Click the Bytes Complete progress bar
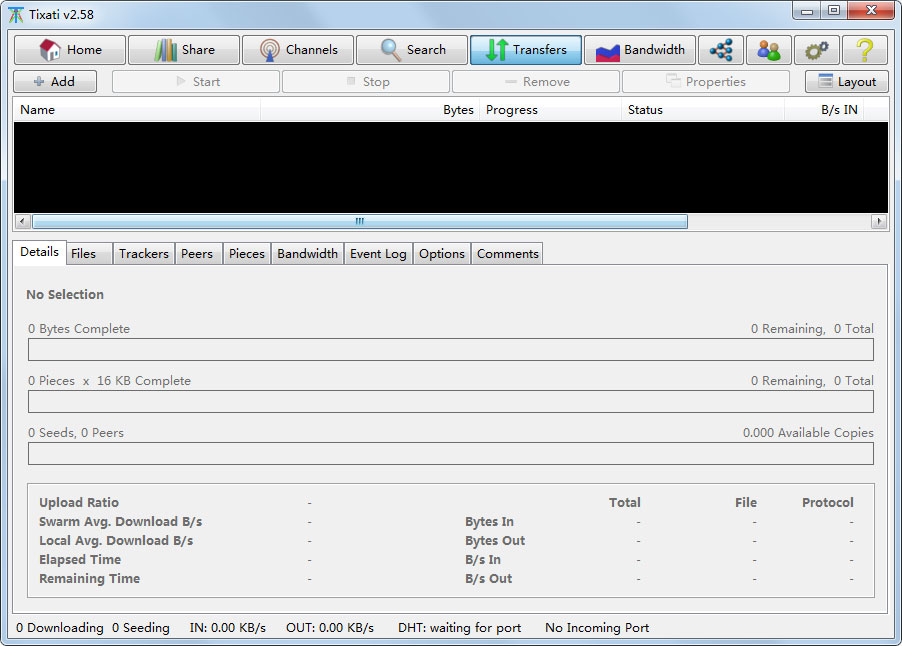Viewport: 902px width, 646px height. (451, 350)
